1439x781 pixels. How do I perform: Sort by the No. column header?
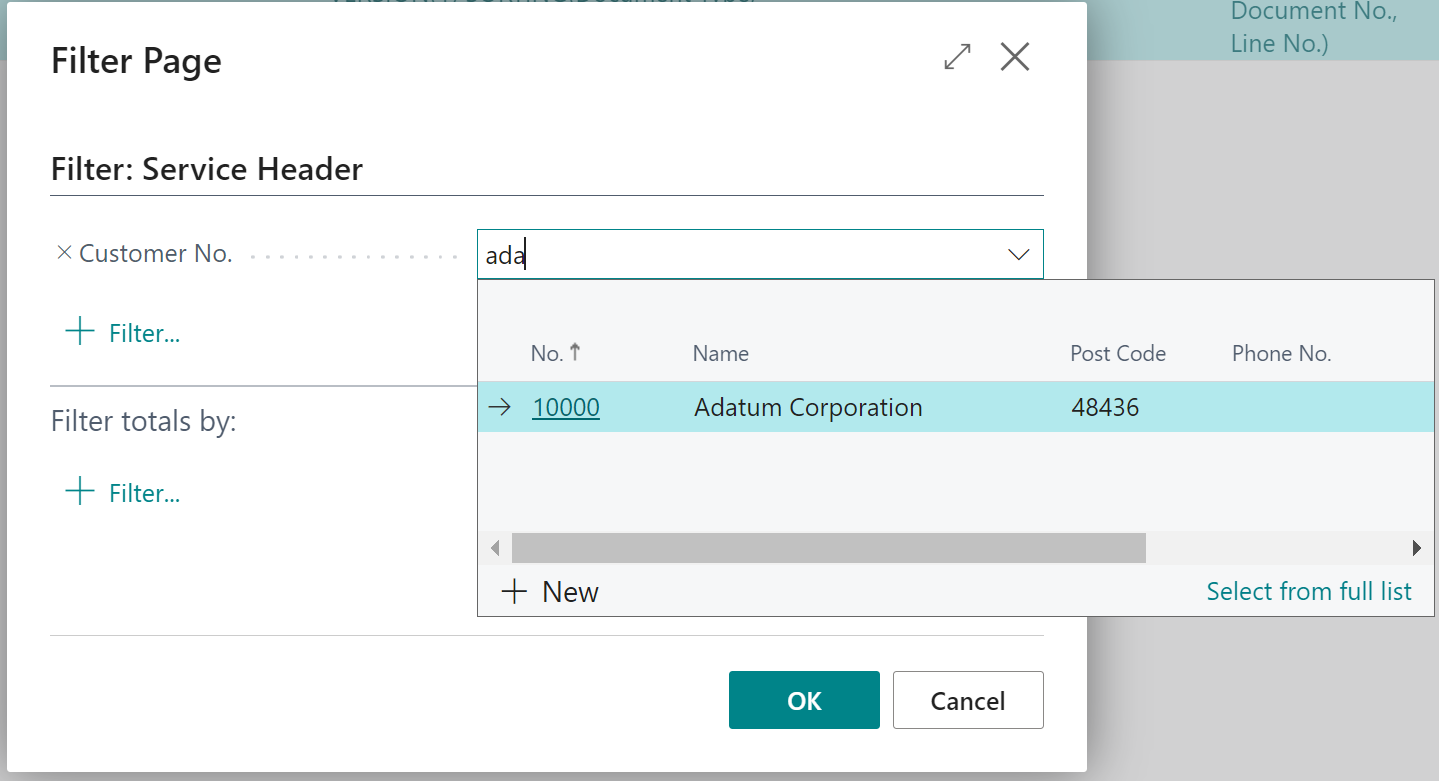tap(556, 353)
